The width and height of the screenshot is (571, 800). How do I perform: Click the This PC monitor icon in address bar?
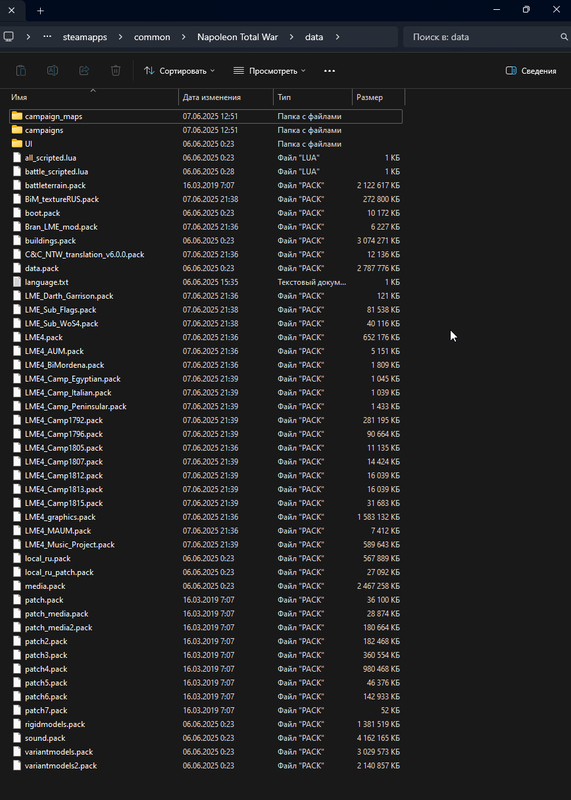click(x=8, y=37)
